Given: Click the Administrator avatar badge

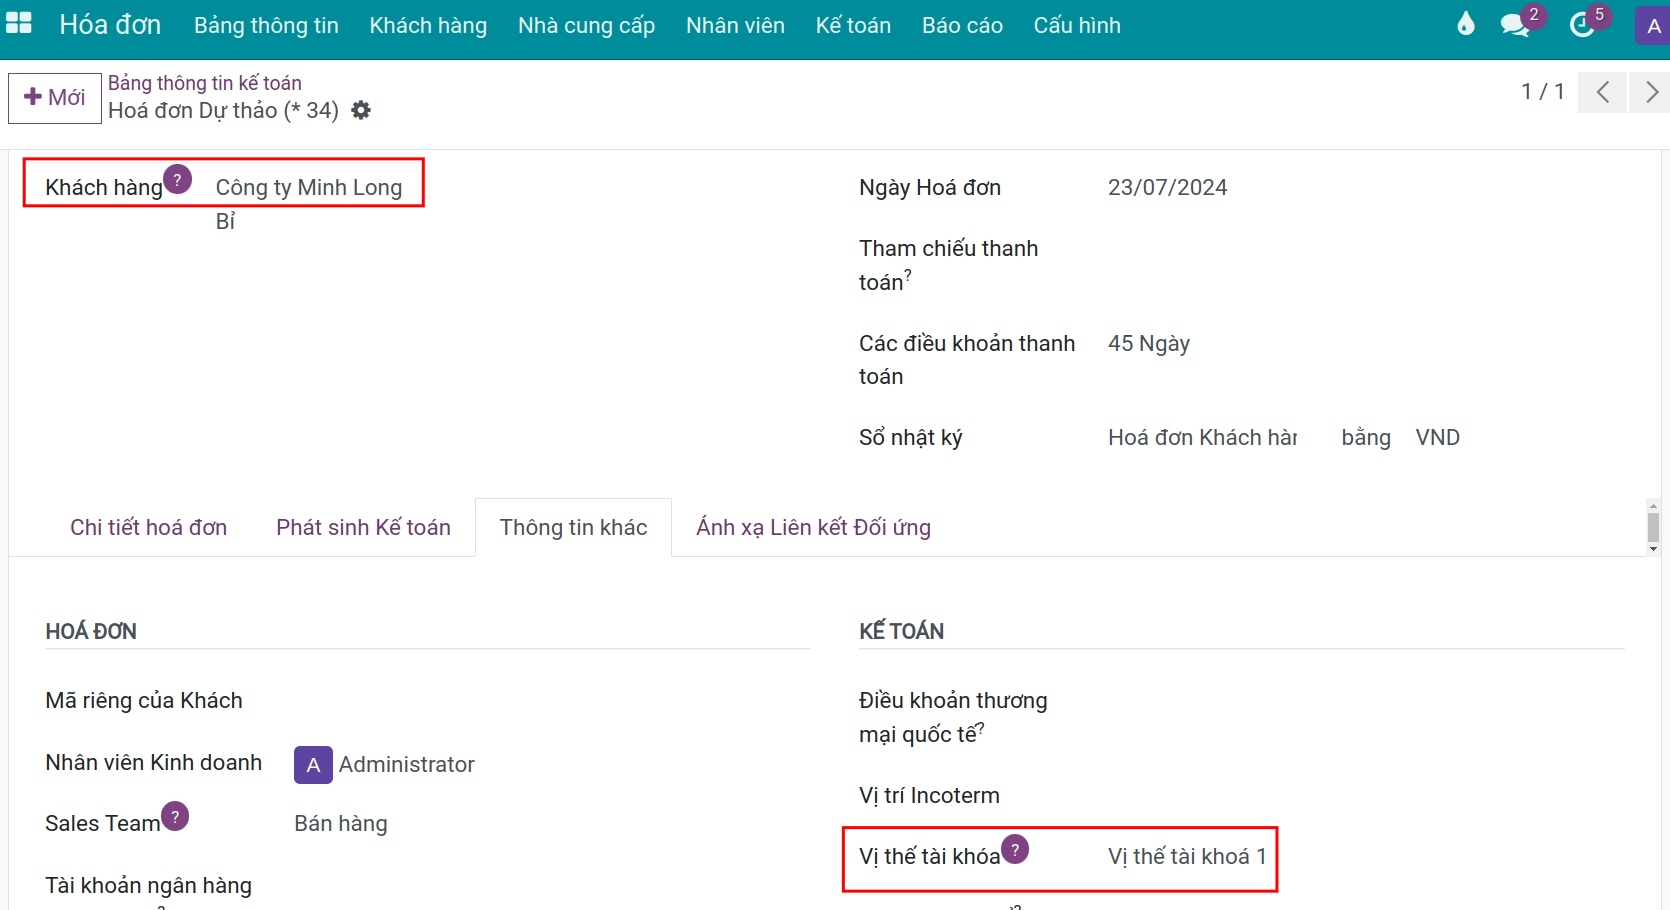Looking at the screenshot, I should tap(313, 765).
